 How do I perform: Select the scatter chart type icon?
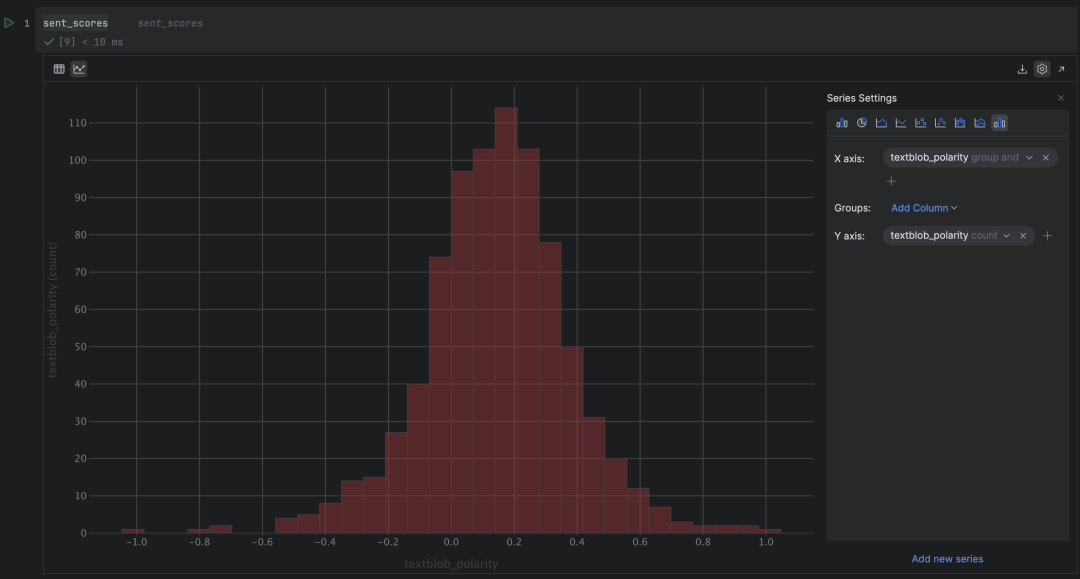tap(920, 123)
